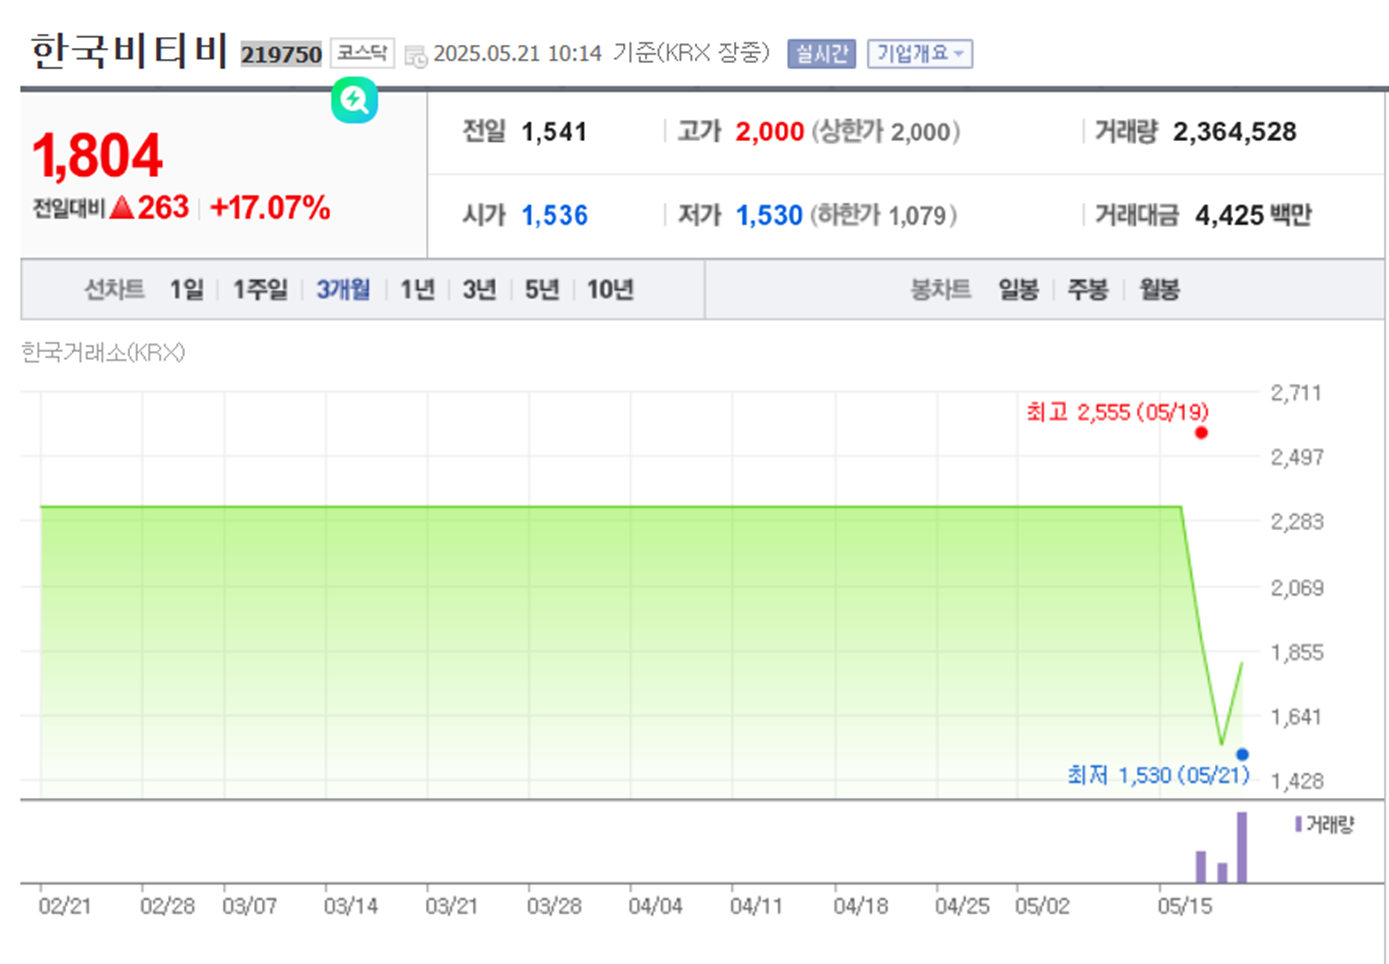Screen dimensions: 1389x964
Task: Click the 상한가 2,000 upper limit text
Action: tap(886, 132)
